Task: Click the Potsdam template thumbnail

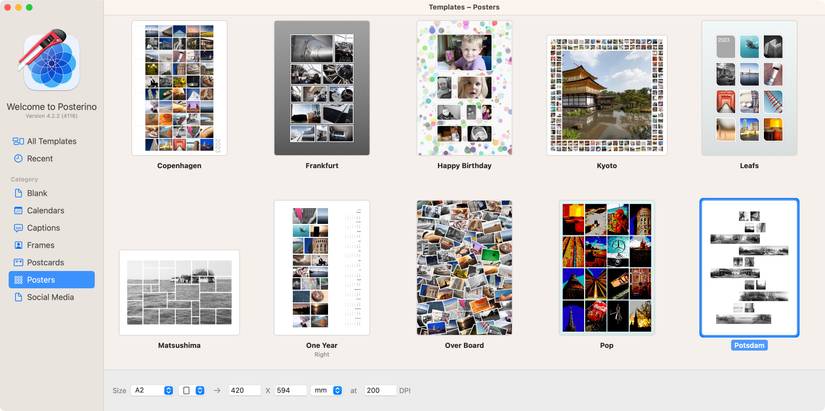Action: pyautogui.click(x=749, y=268)
